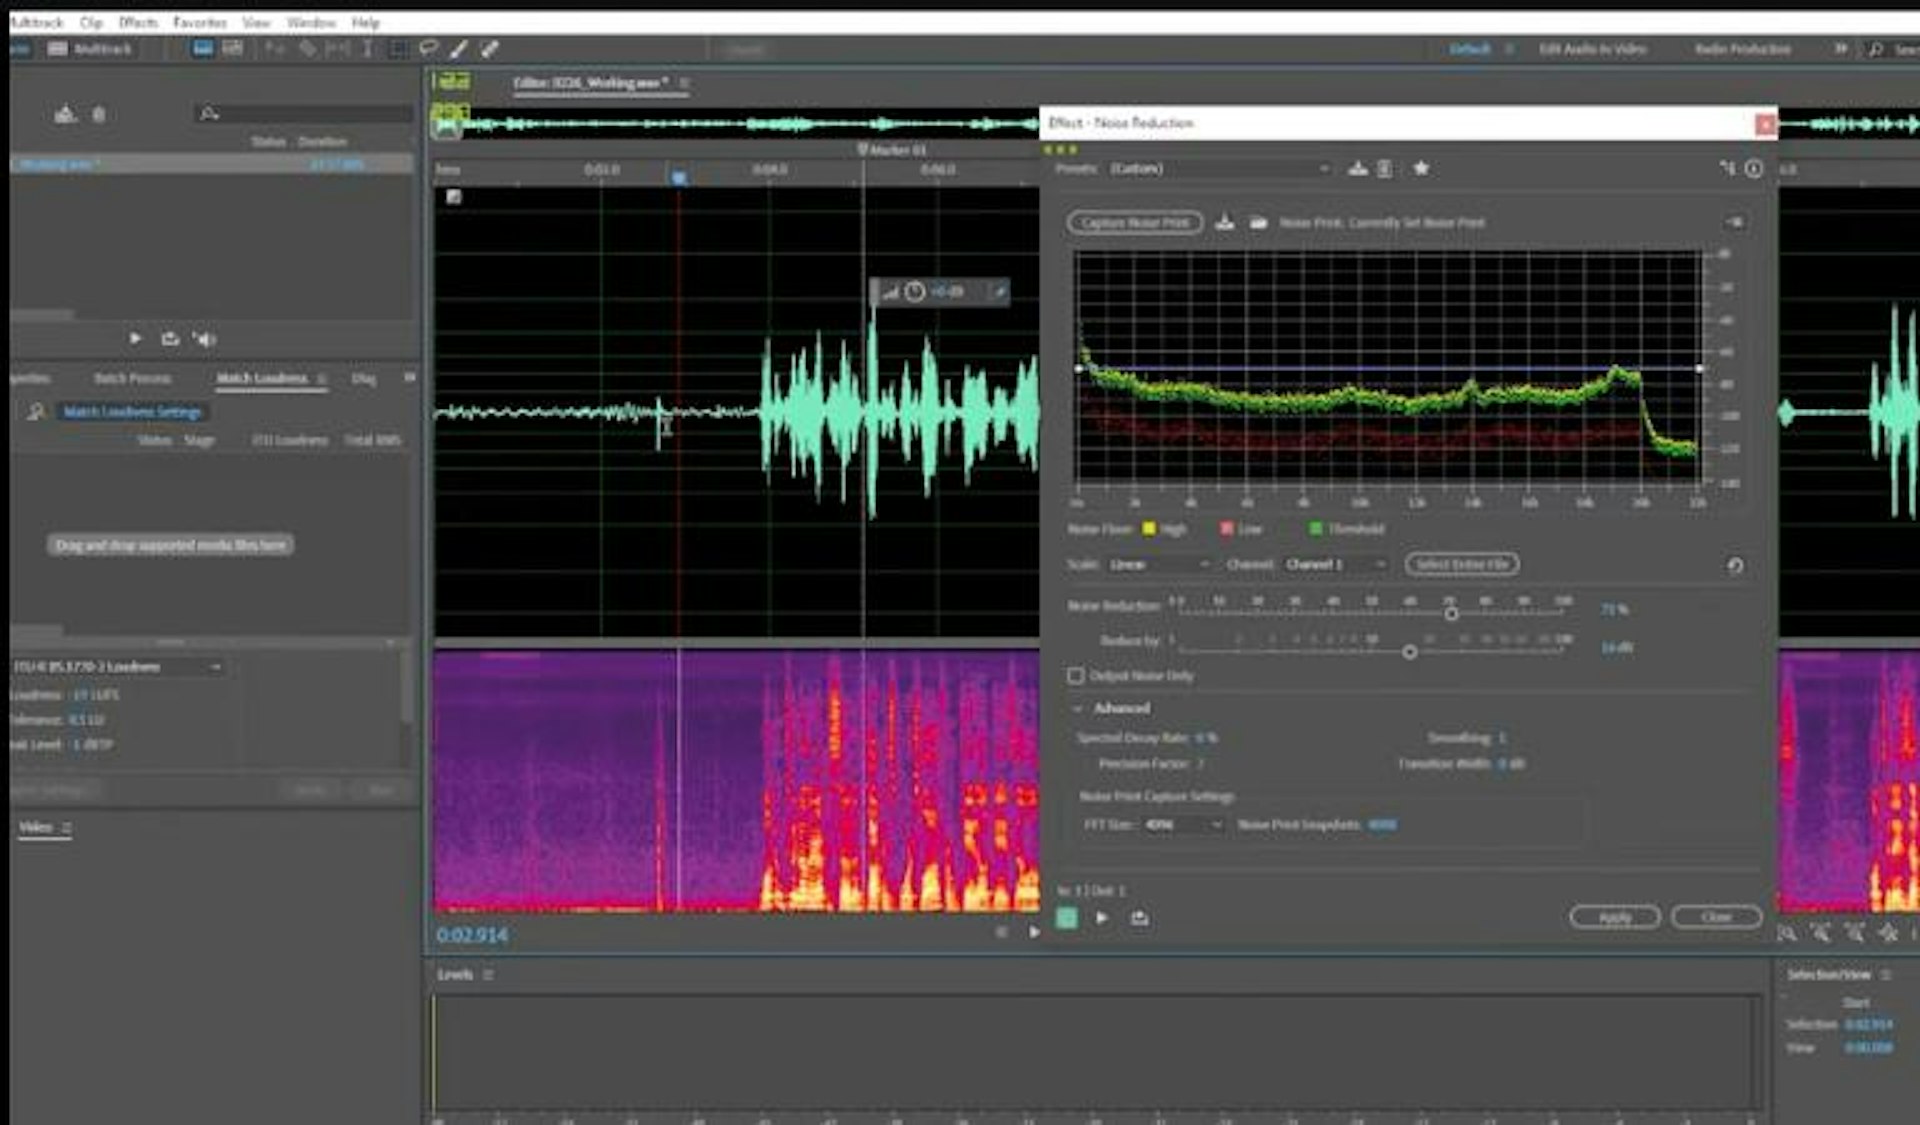Click the trash icon in Files panel

click(99, 114)
